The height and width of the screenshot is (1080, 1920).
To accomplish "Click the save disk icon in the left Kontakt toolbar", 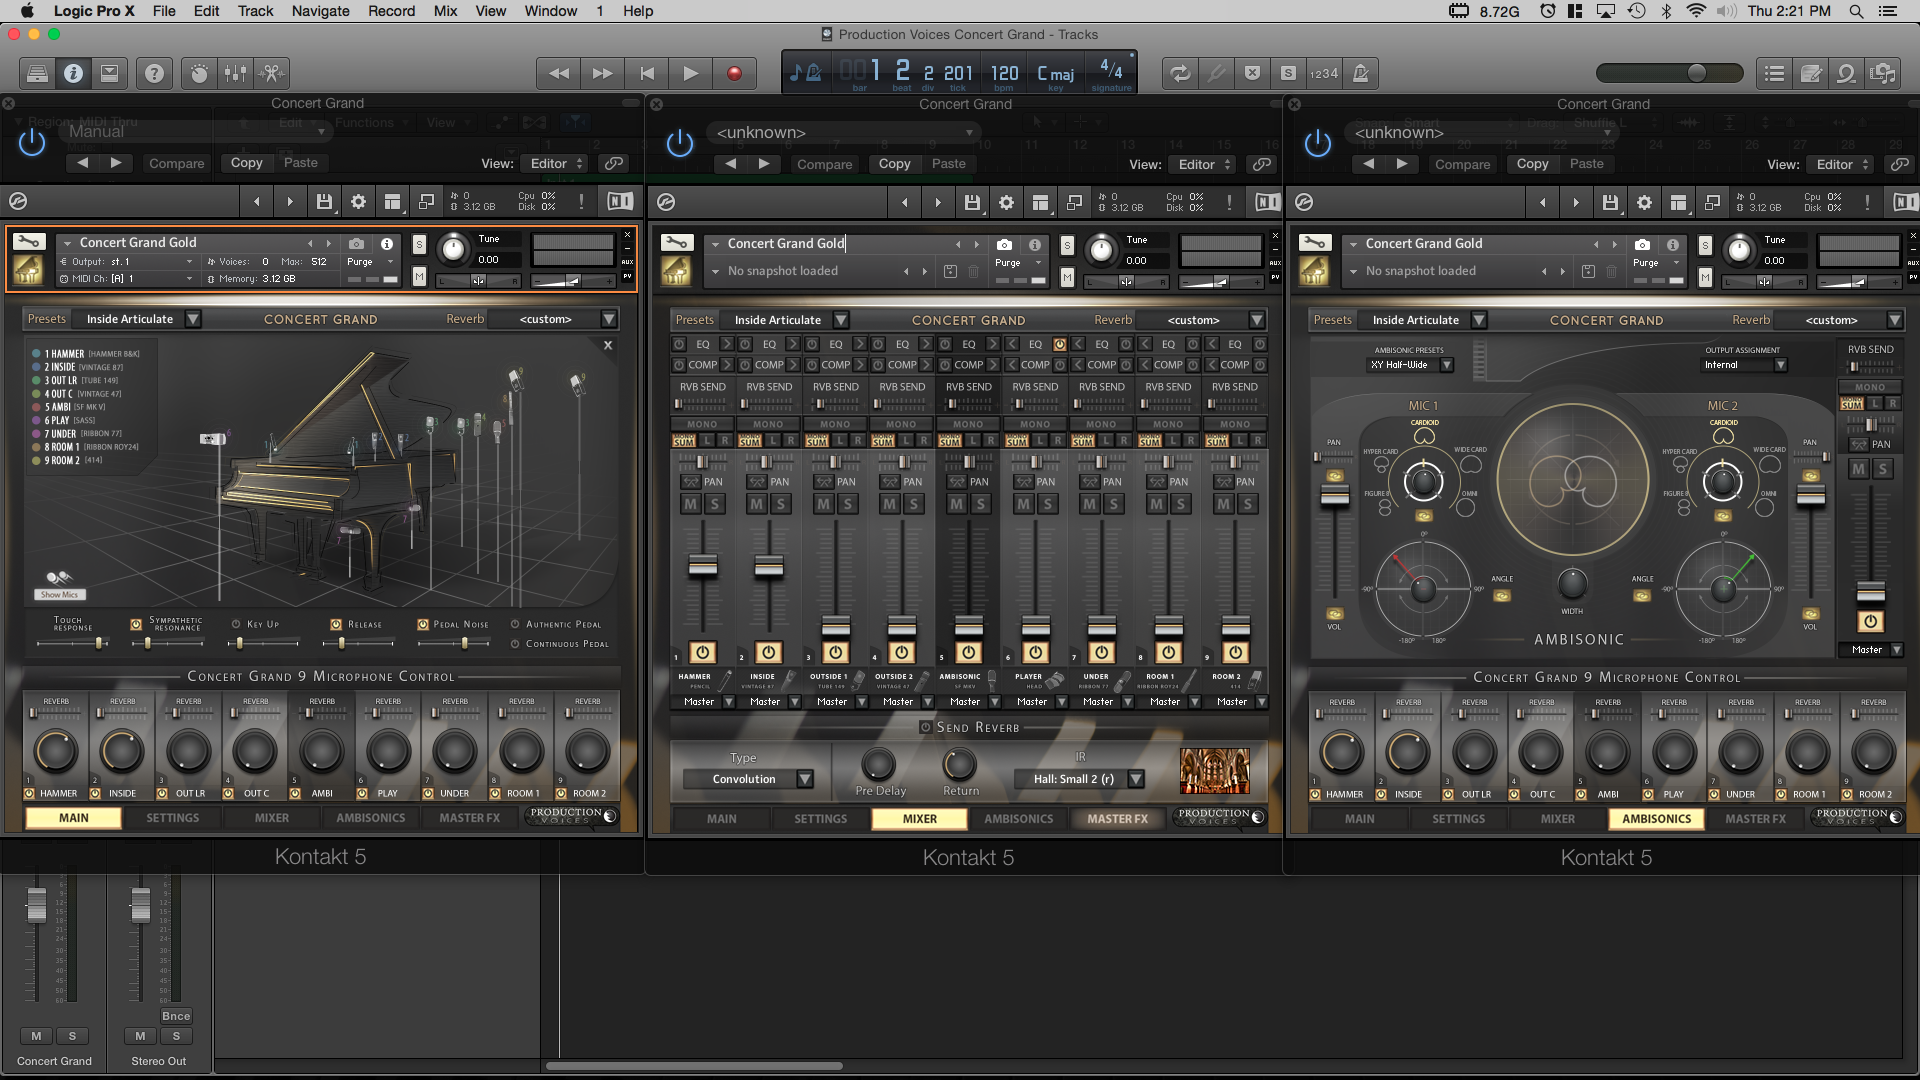I will point(324,202).
